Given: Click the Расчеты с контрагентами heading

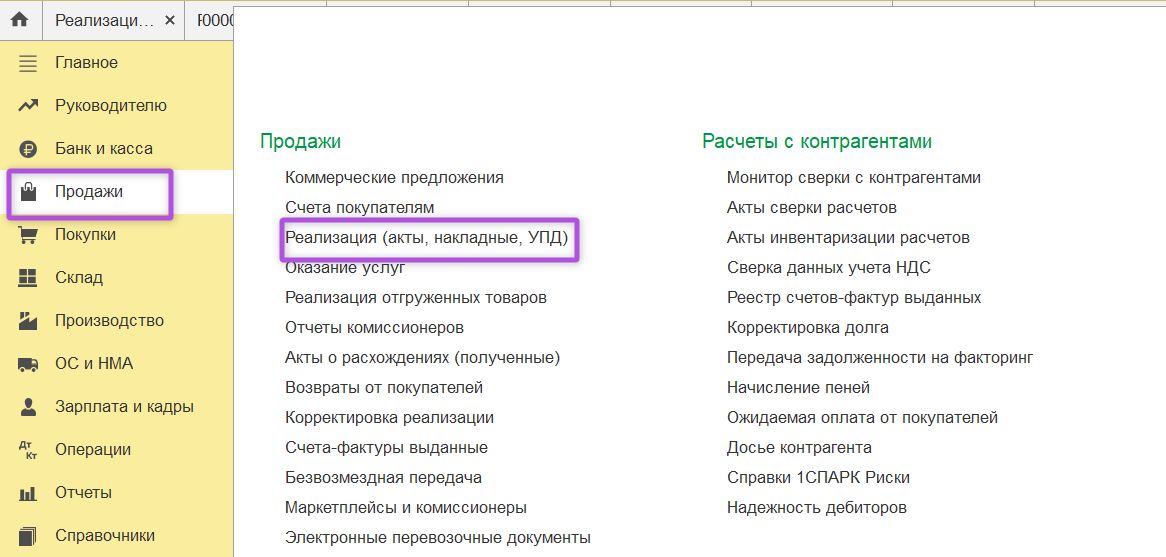Looking at the screenshot, I should pyautogui.click(x=816, y=141).
